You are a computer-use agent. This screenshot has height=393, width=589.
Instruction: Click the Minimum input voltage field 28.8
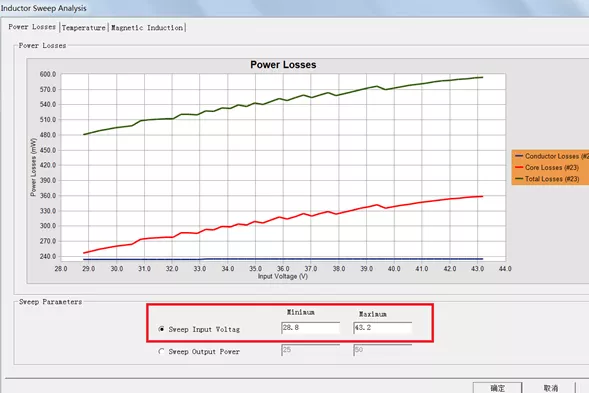click(x=310, y=328)
